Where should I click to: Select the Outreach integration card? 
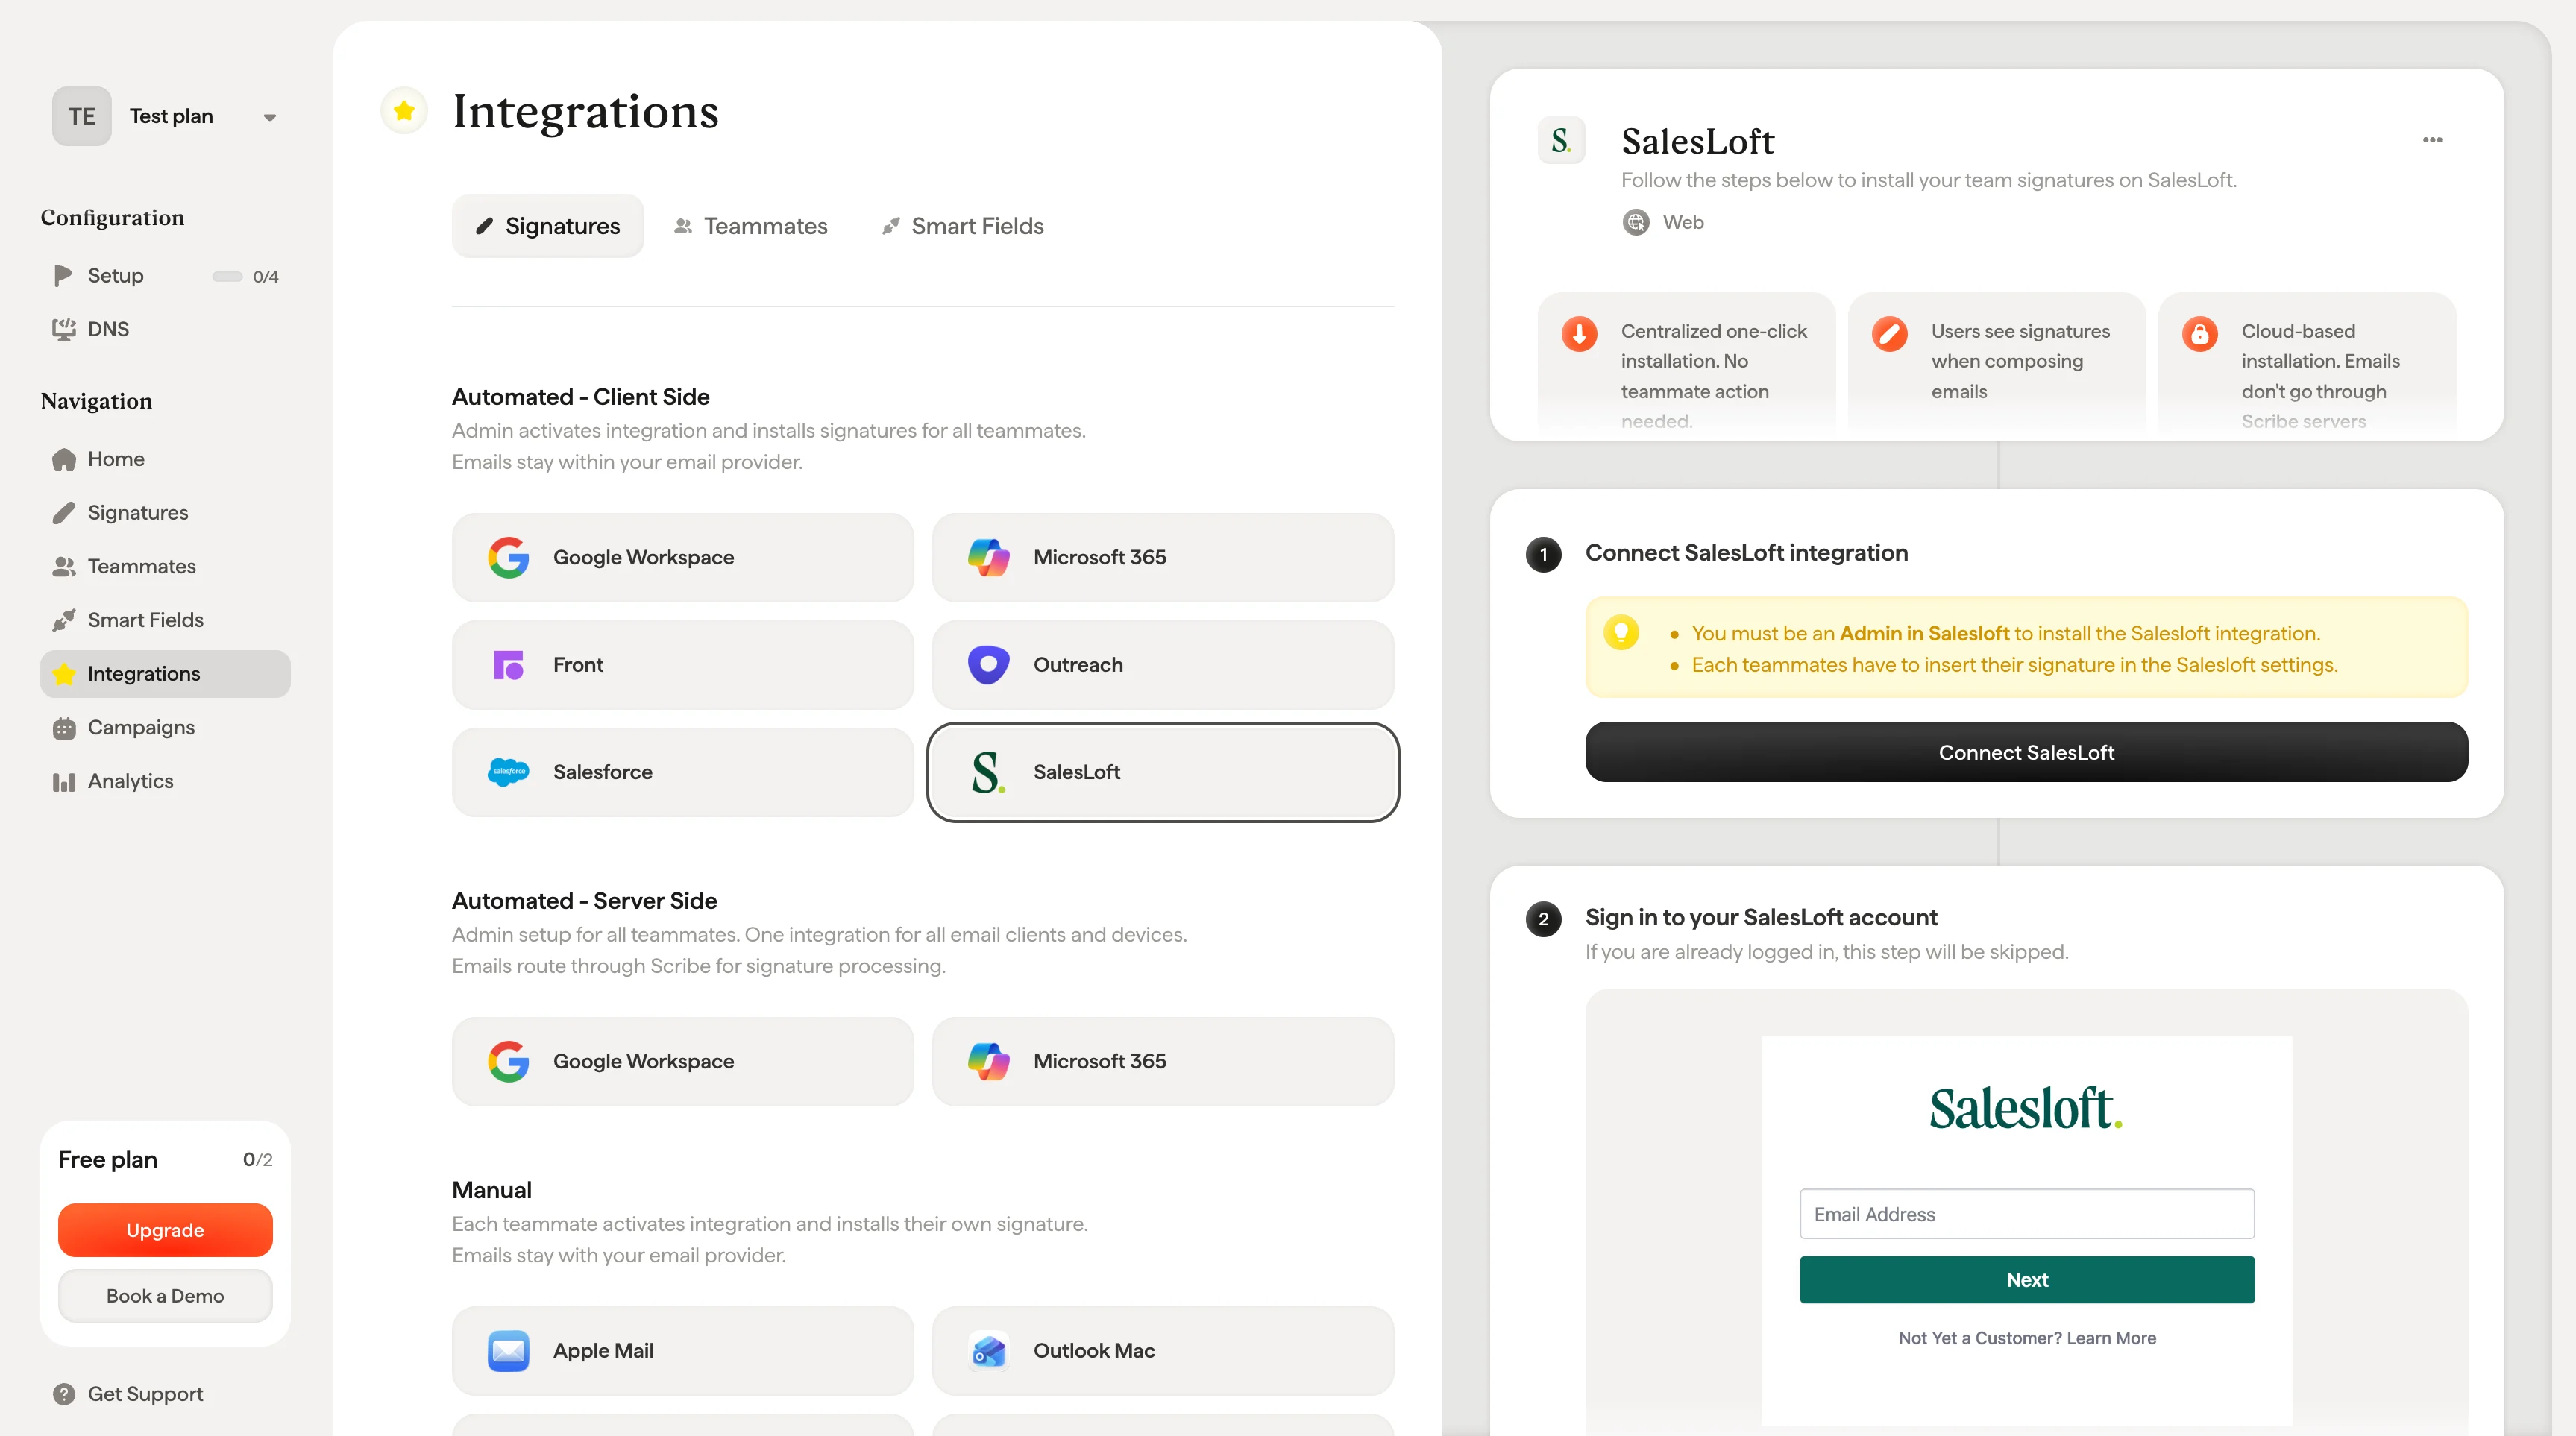pyautogui.click(x=1163, y=665)
